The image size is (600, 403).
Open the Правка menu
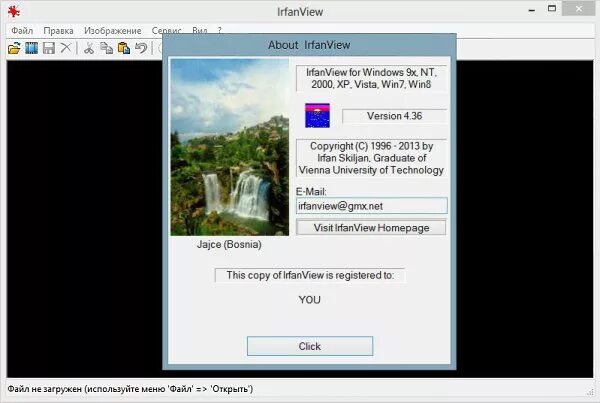point(58,31)
